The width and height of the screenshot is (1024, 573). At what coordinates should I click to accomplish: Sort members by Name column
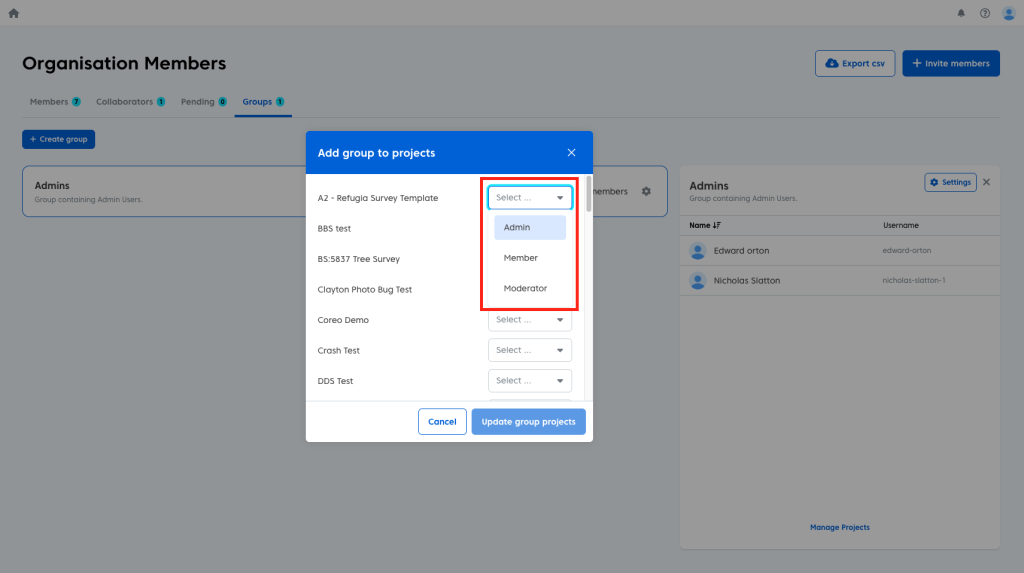pos(705,225)
